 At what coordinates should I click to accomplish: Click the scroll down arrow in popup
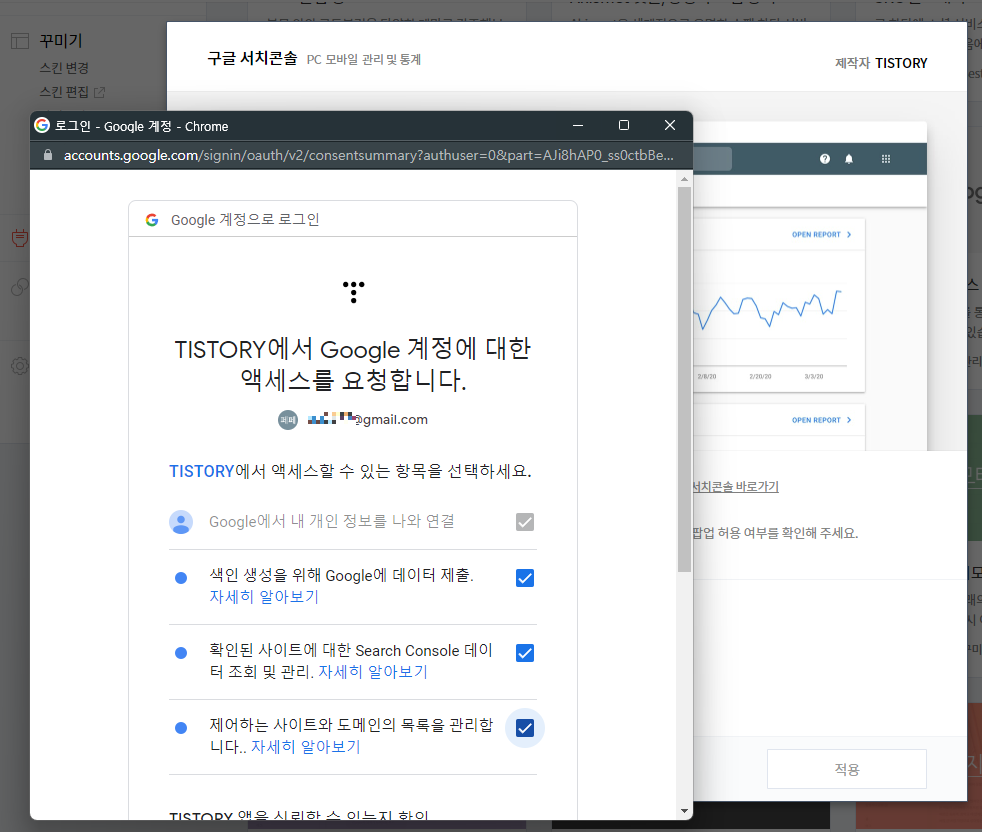coord(684,811)
